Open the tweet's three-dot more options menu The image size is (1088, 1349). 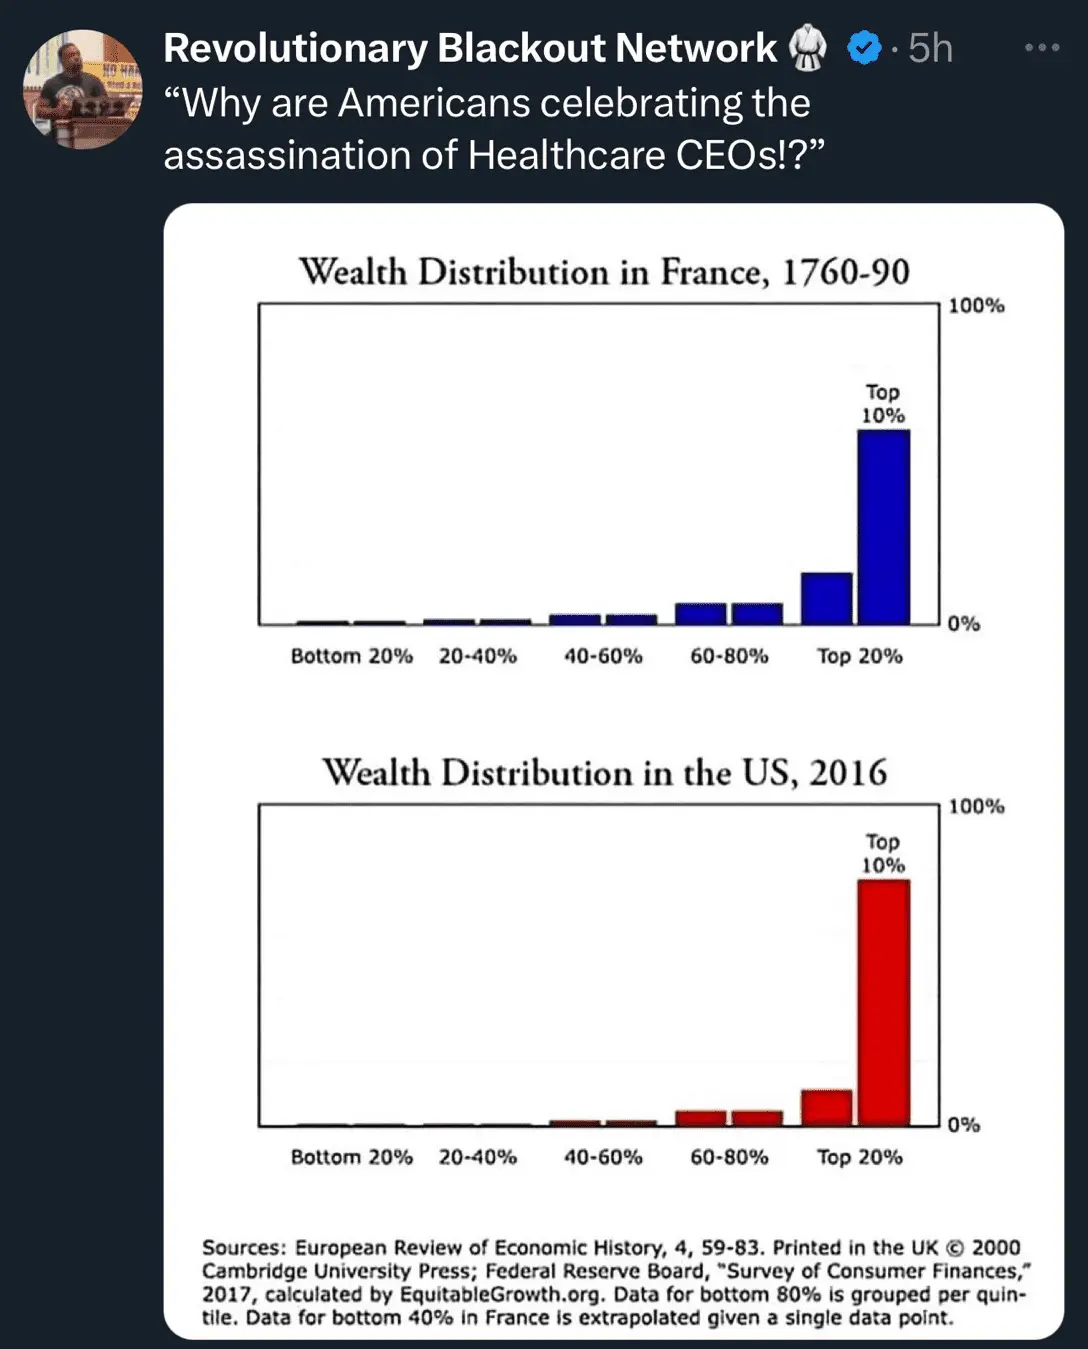click(1041, 47)
